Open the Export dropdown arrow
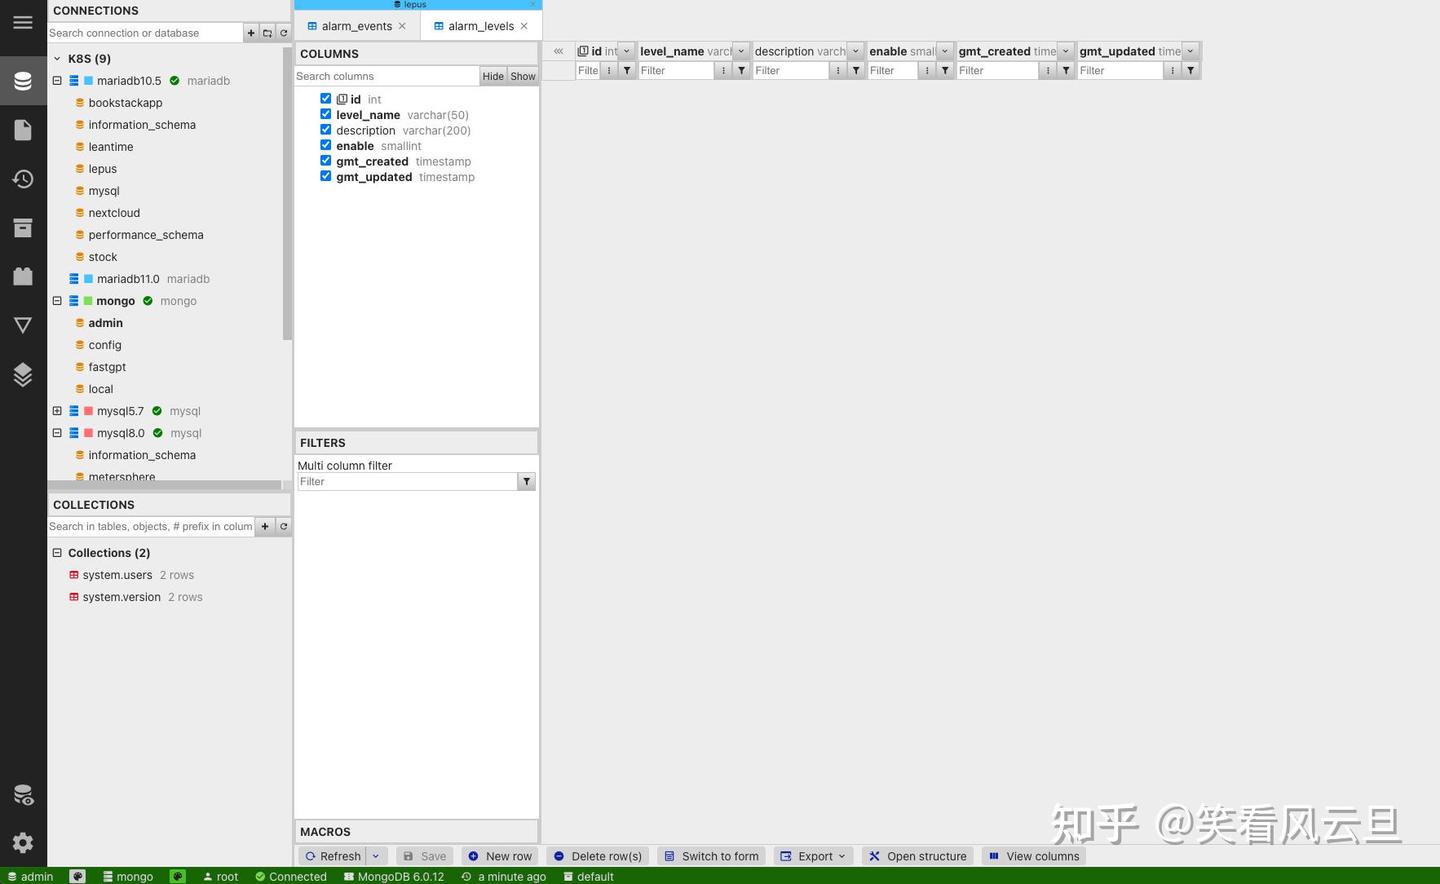Image resolution: width=1440 pixels, height=884 pixels. click(840, 856)
